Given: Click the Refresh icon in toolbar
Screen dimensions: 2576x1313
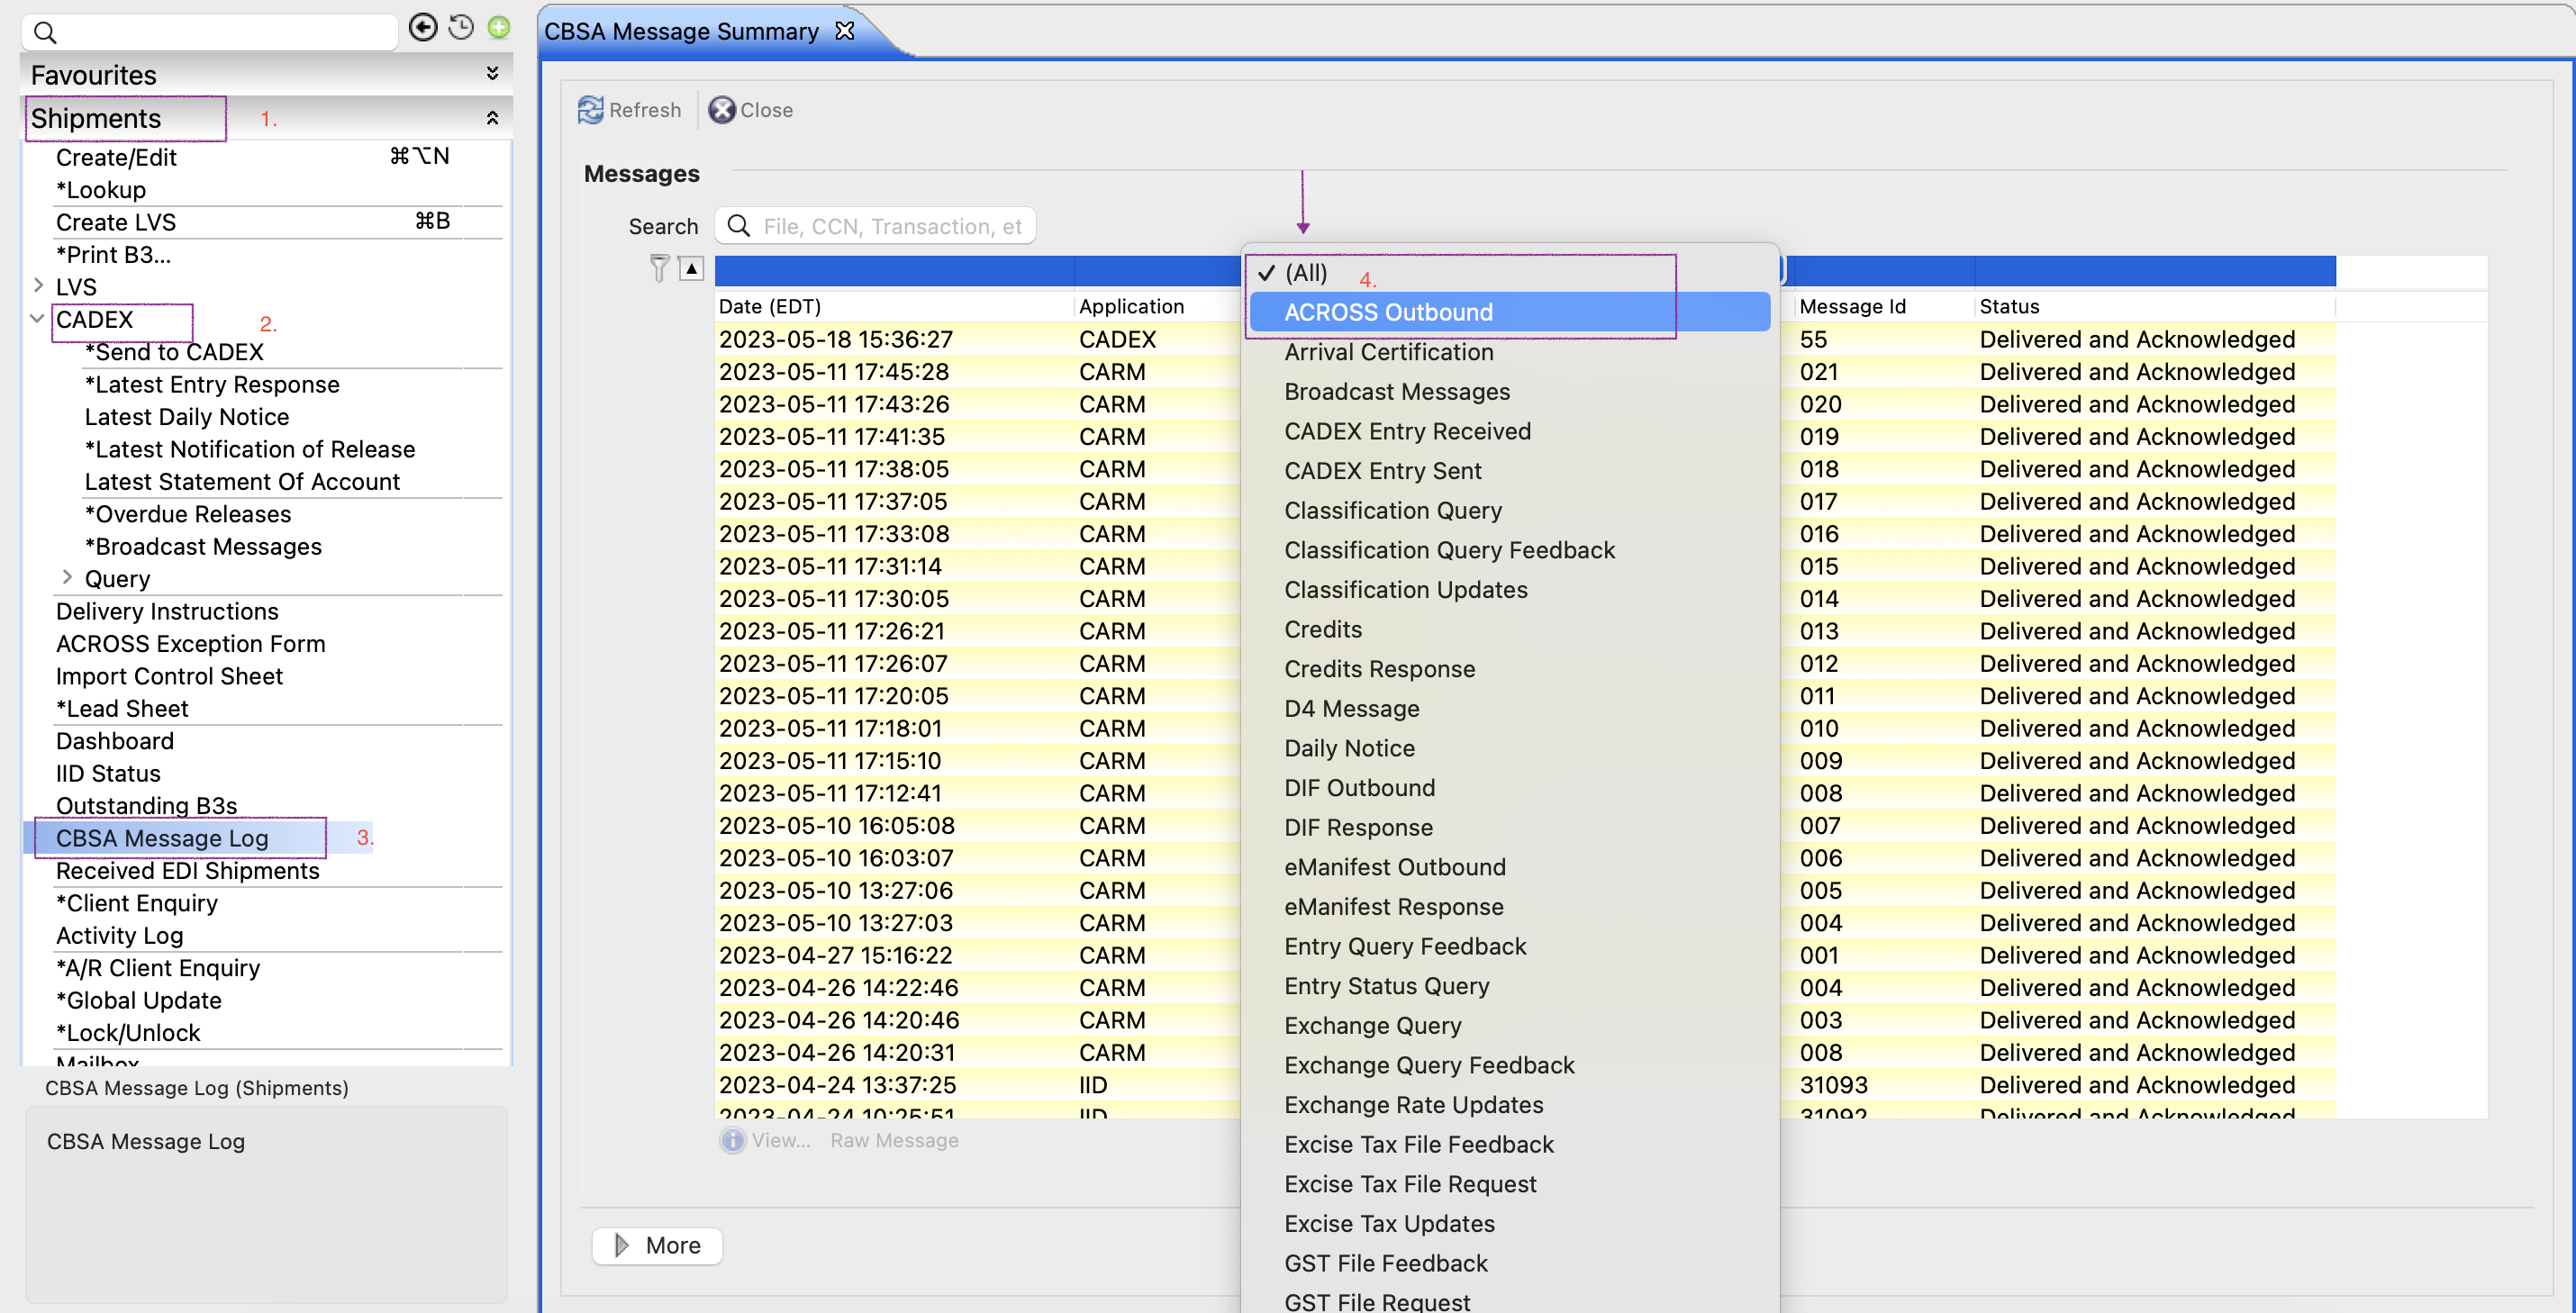Looking at the screenshot, I should pyautogui.click(x=590, y=110).
